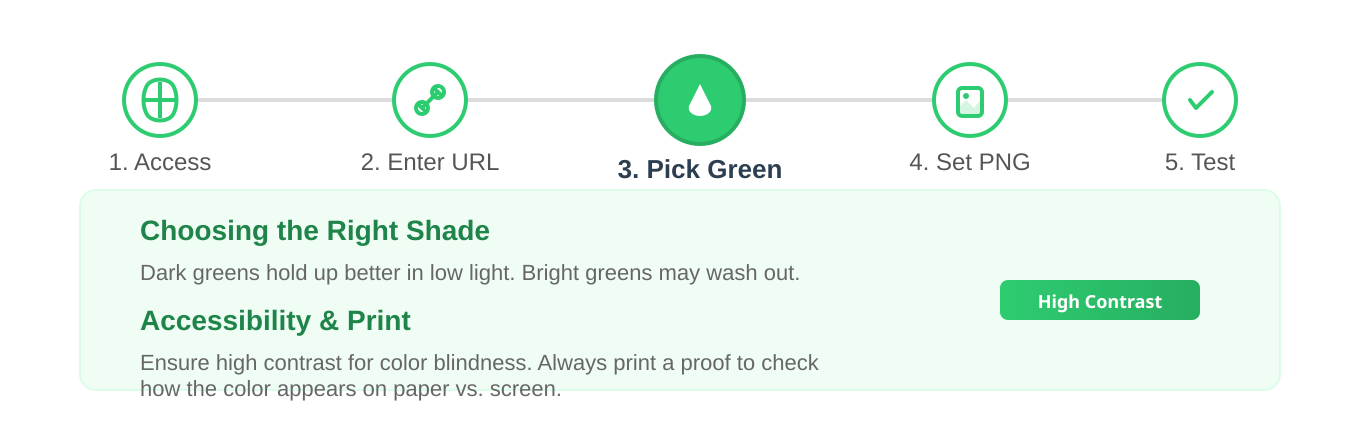This screenshot has height=440, width=1360.
Task: Click the dark greens low light paragraph
Action: [x=470, y=273]
